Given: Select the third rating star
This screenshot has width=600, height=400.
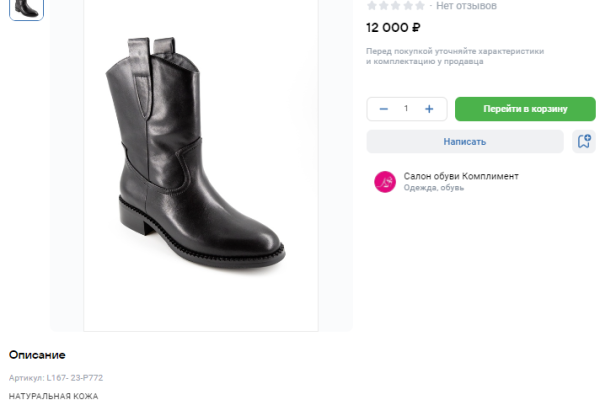Looking at the screenshot, I should [396, 6].
